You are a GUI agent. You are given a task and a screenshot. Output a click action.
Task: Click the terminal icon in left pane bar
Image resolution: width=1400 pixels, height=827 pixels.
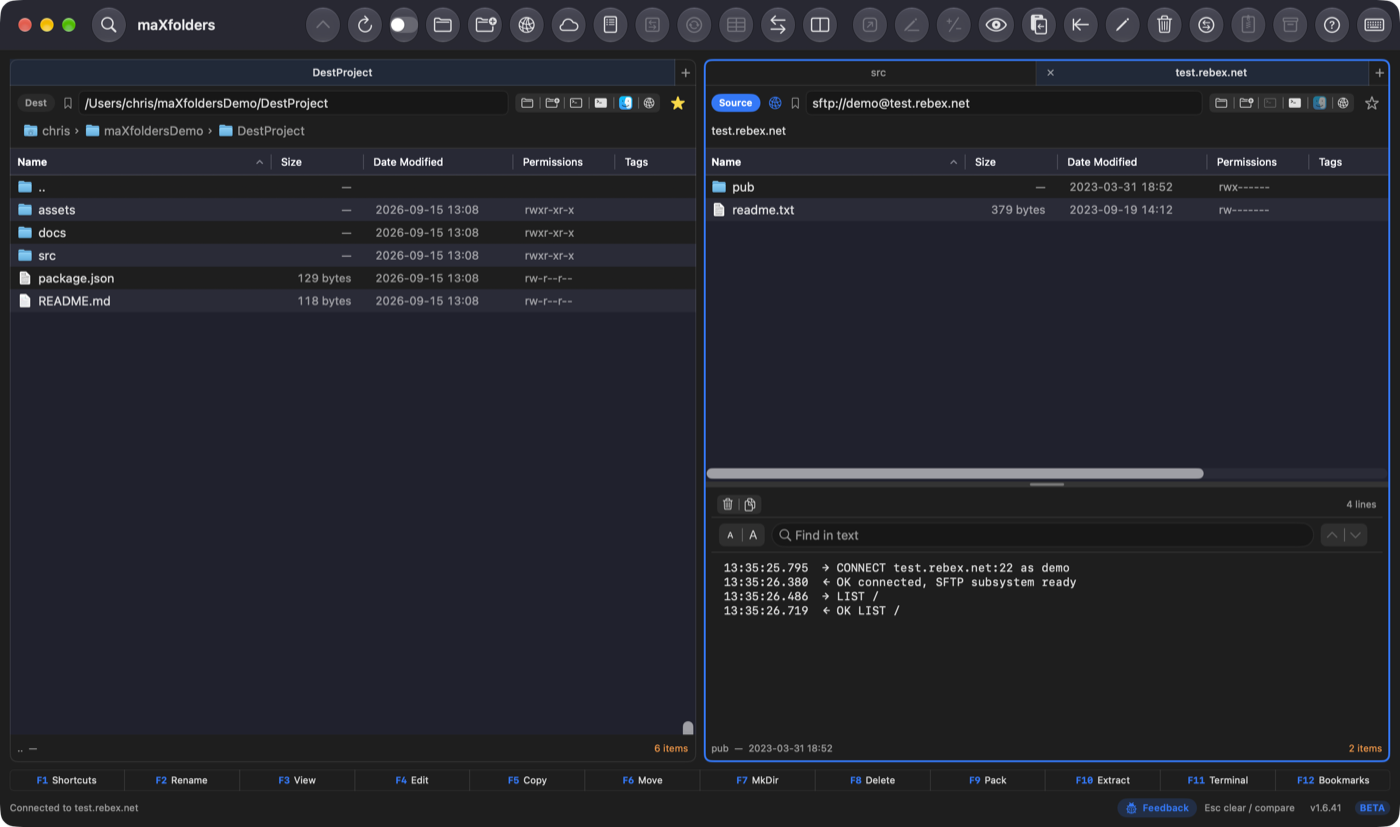576,103
